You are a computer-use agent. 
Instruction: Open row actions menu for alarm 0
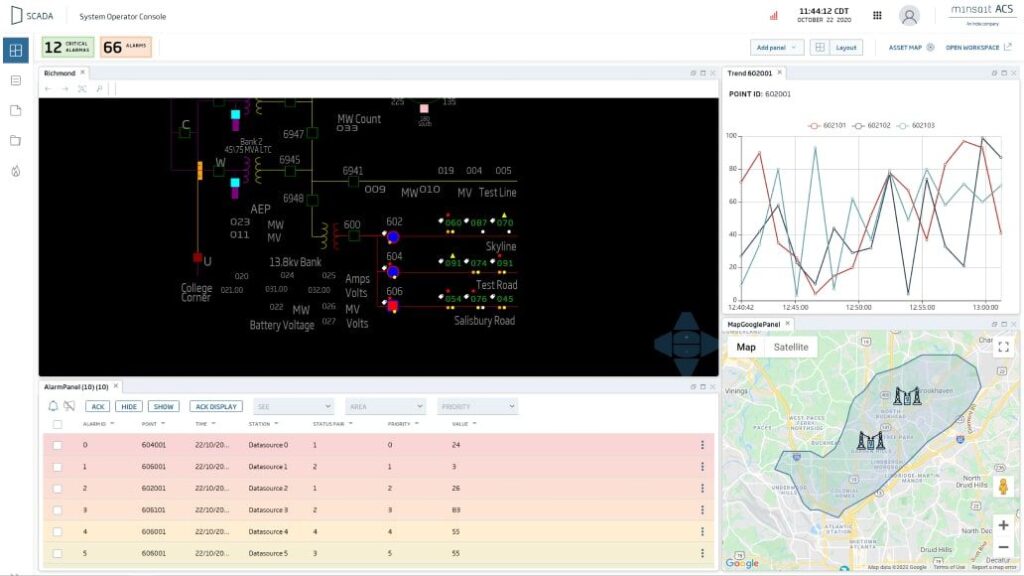click(702, 445)
